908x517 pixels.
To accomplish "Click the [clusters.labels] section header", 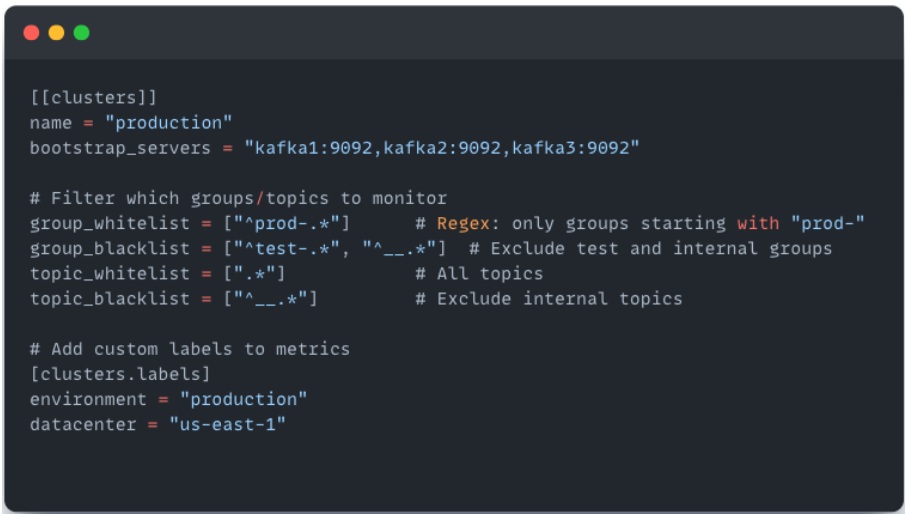I will pos(120,374).
